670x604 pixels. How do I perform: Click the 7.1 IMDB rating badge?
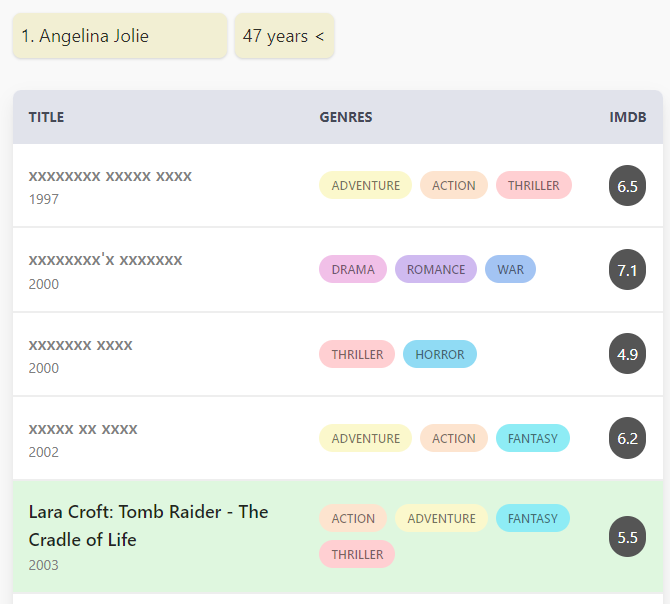[627, 270]
